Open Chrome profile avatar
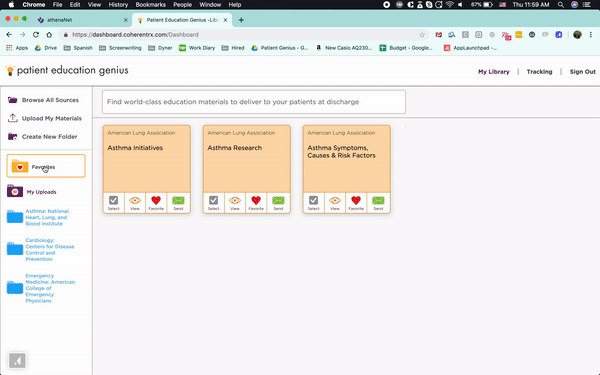The image size is (600, 375). 577,34
